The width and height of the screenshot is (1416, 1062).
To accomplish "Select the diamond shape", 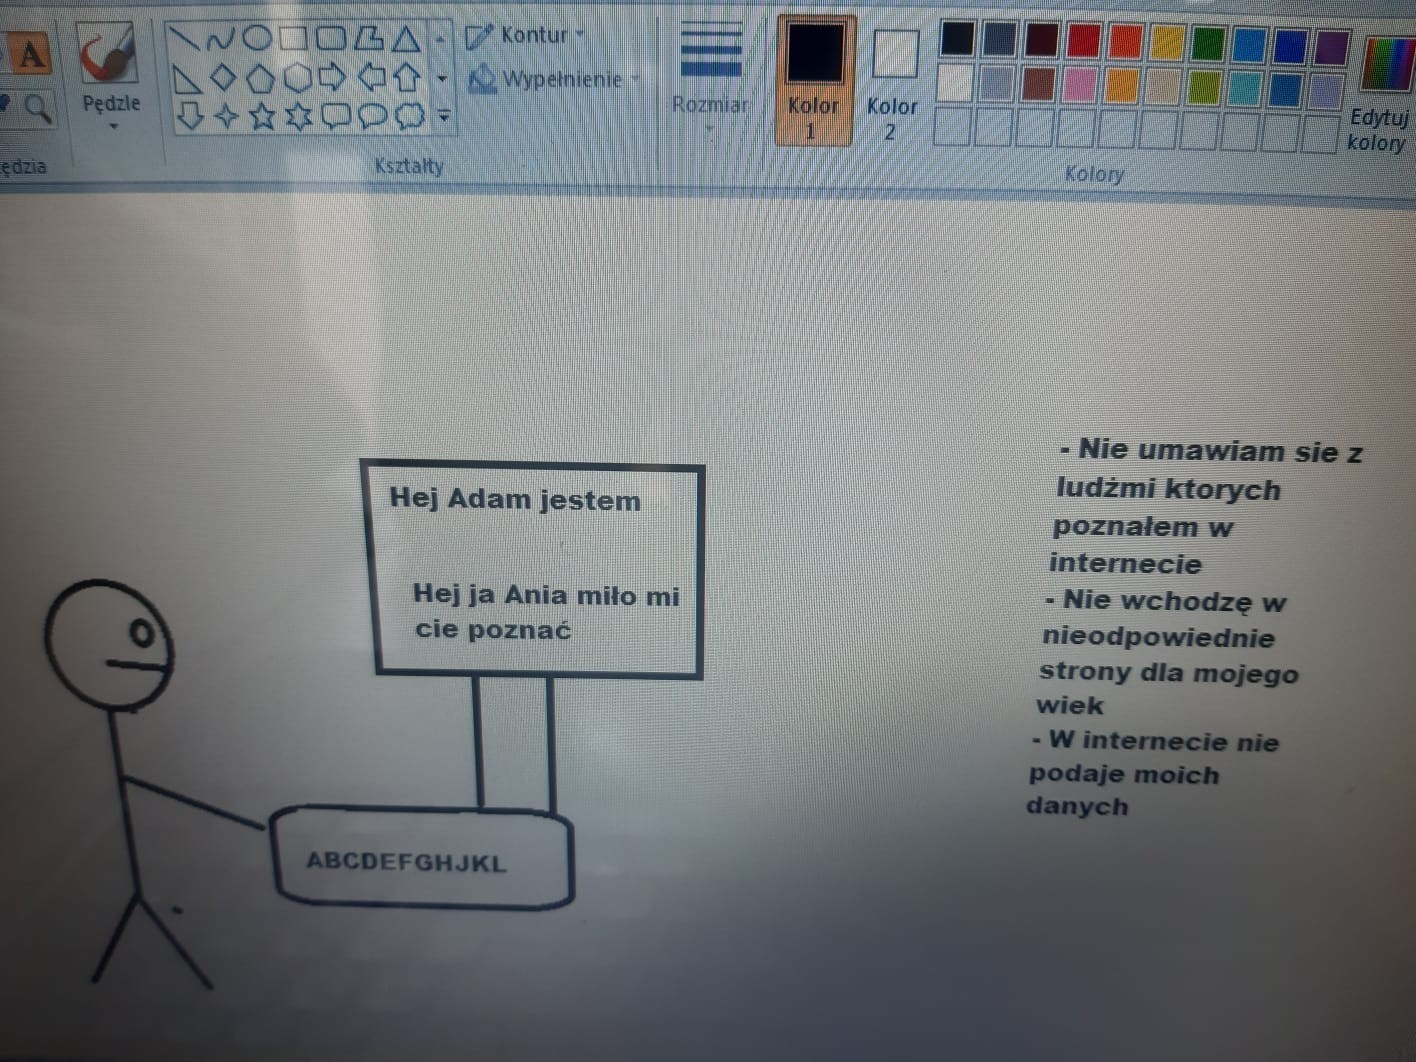I will tap(223, 77).
